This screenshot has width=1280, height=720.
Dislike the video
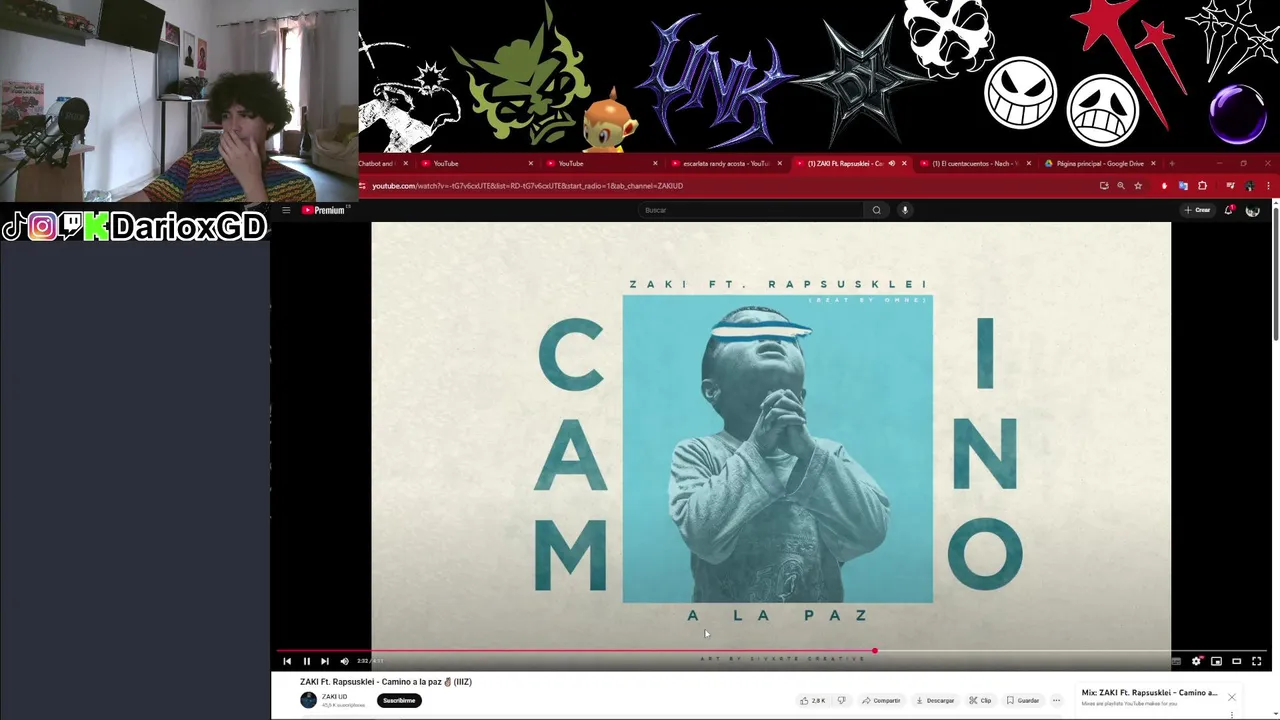(841, 700)
